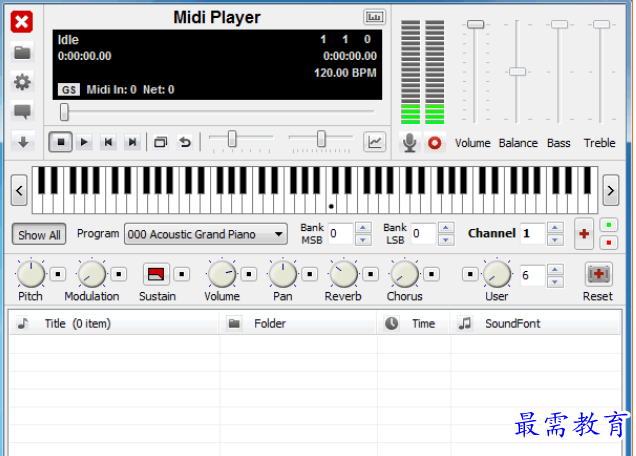636x456 pixels.
Task: Click the Bank LSB input field
Action: pos(423,234)
